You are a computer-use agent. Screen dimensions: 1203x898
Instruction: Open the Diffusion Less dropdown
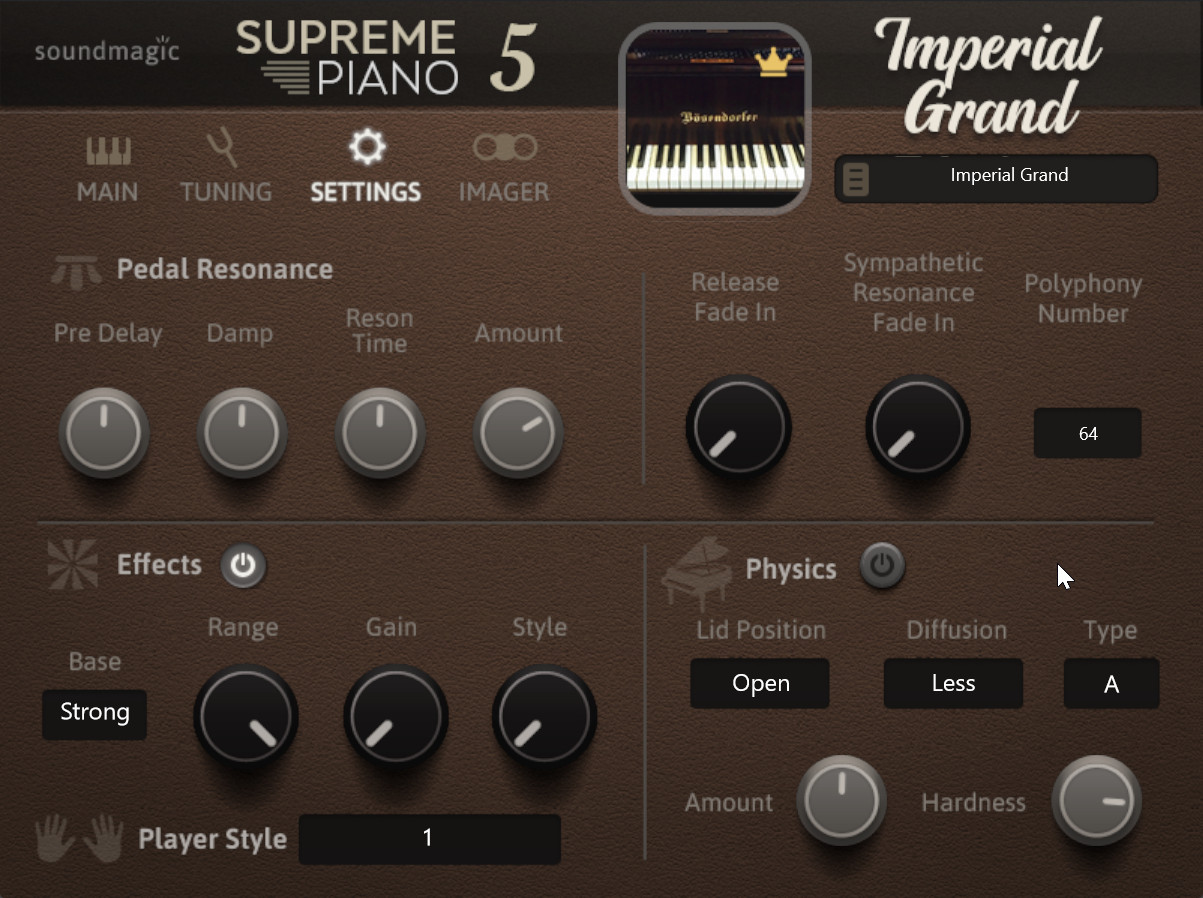tap(953, 683)
